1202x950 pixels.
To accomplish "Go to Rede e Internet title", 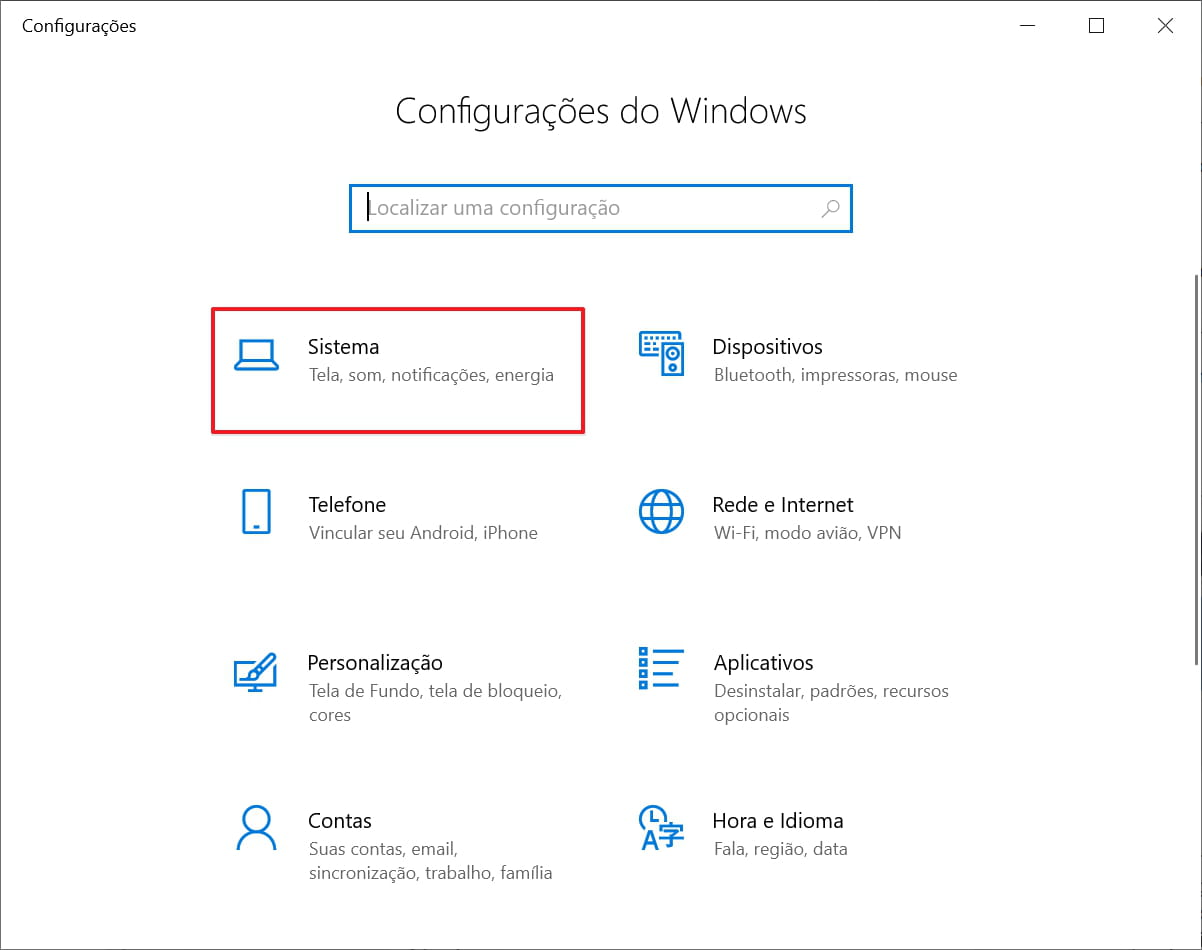I will [782, 505].
